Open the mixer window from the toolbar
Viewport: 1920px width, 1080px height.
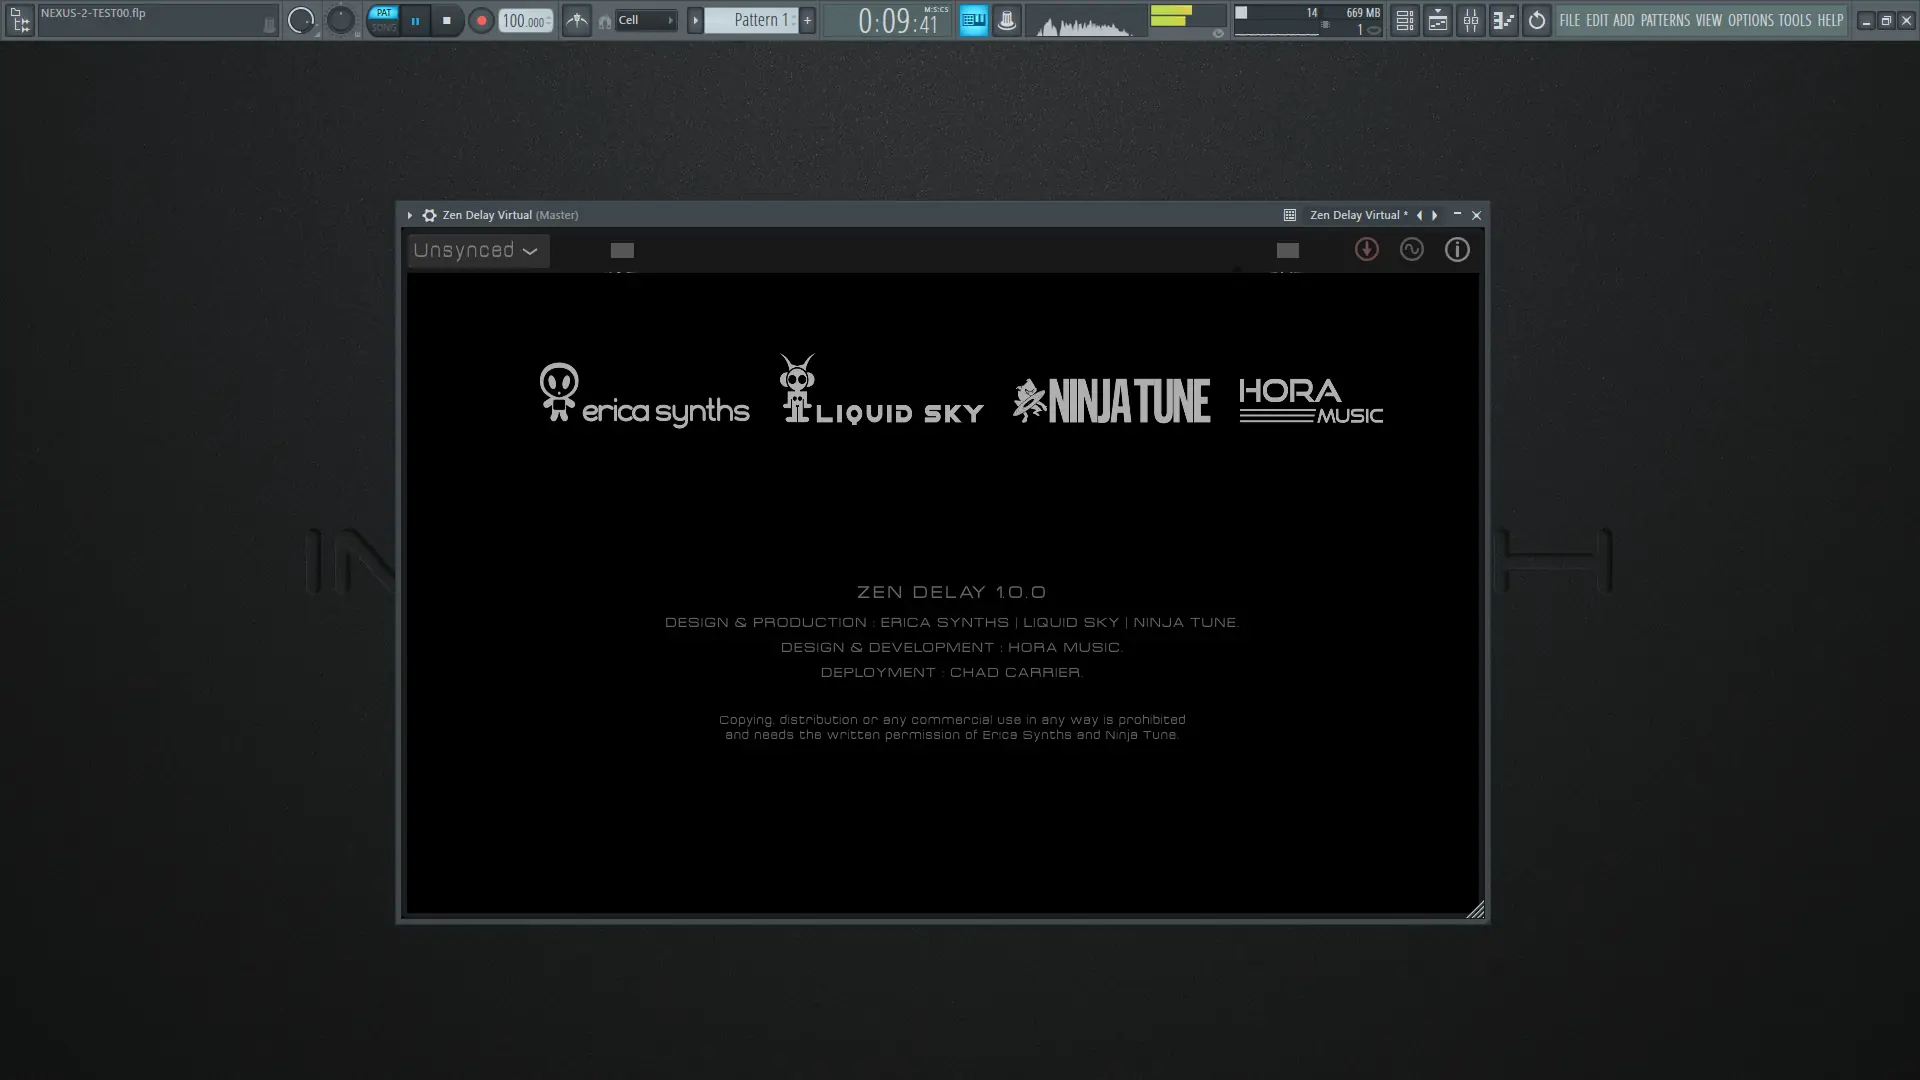coord(1471,20)
